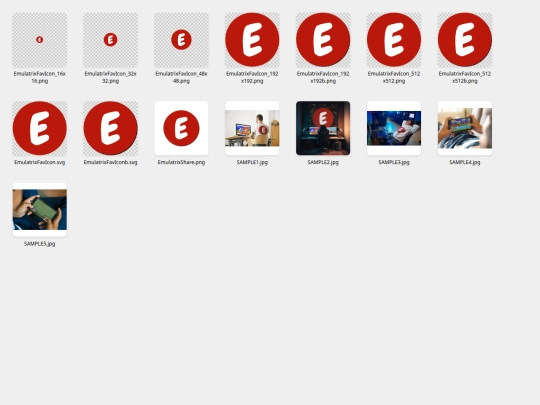Click the file name text 'SAMPLE4.jpg'
This screenshot has width=540, height=405.
(465, 162)
